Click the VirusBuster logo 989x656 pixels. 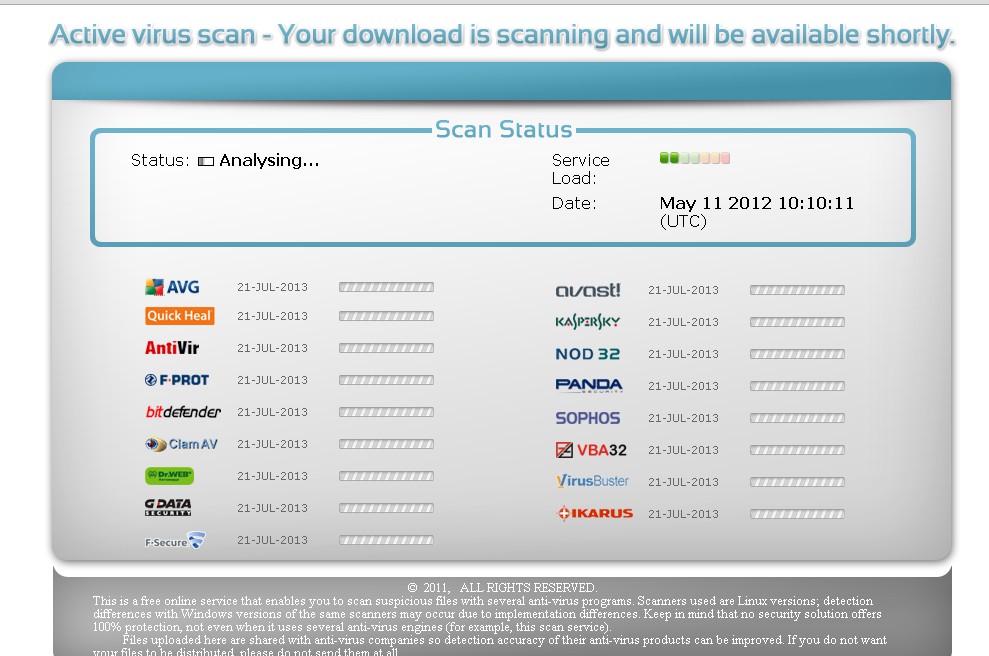pyautogui.click(x=592, y=481)
